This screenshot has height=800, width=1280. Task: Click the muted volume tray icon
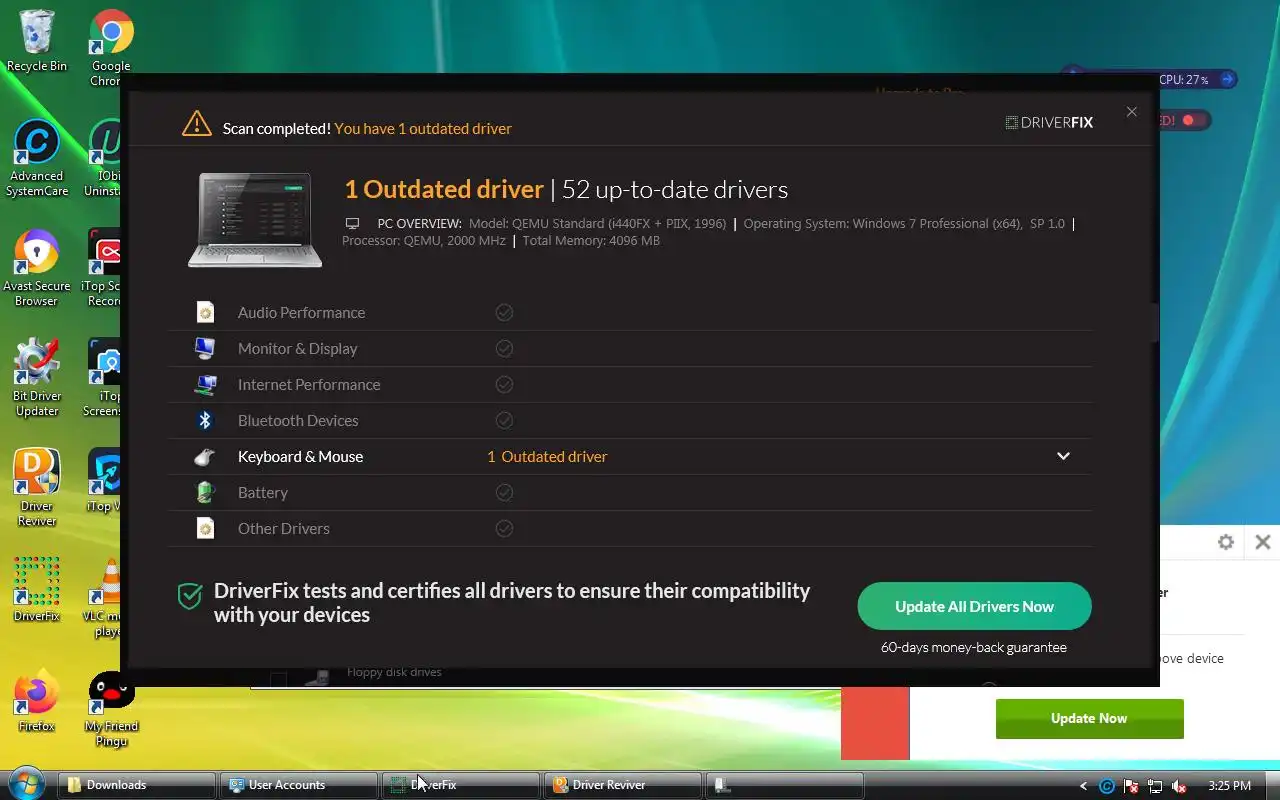(1179, 786)
